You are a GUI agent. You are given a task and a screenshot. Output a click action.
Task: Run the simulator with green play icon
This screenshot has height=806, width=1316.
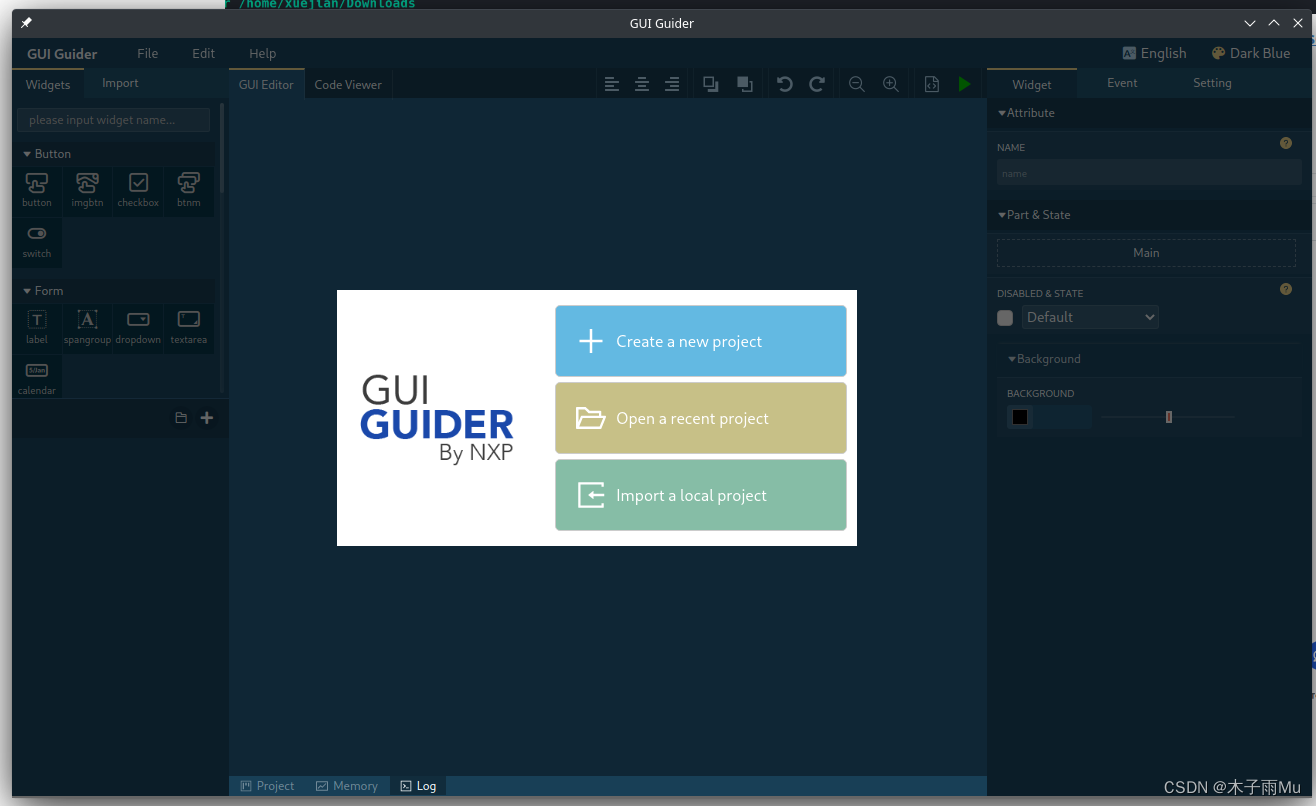pos(965,85)
